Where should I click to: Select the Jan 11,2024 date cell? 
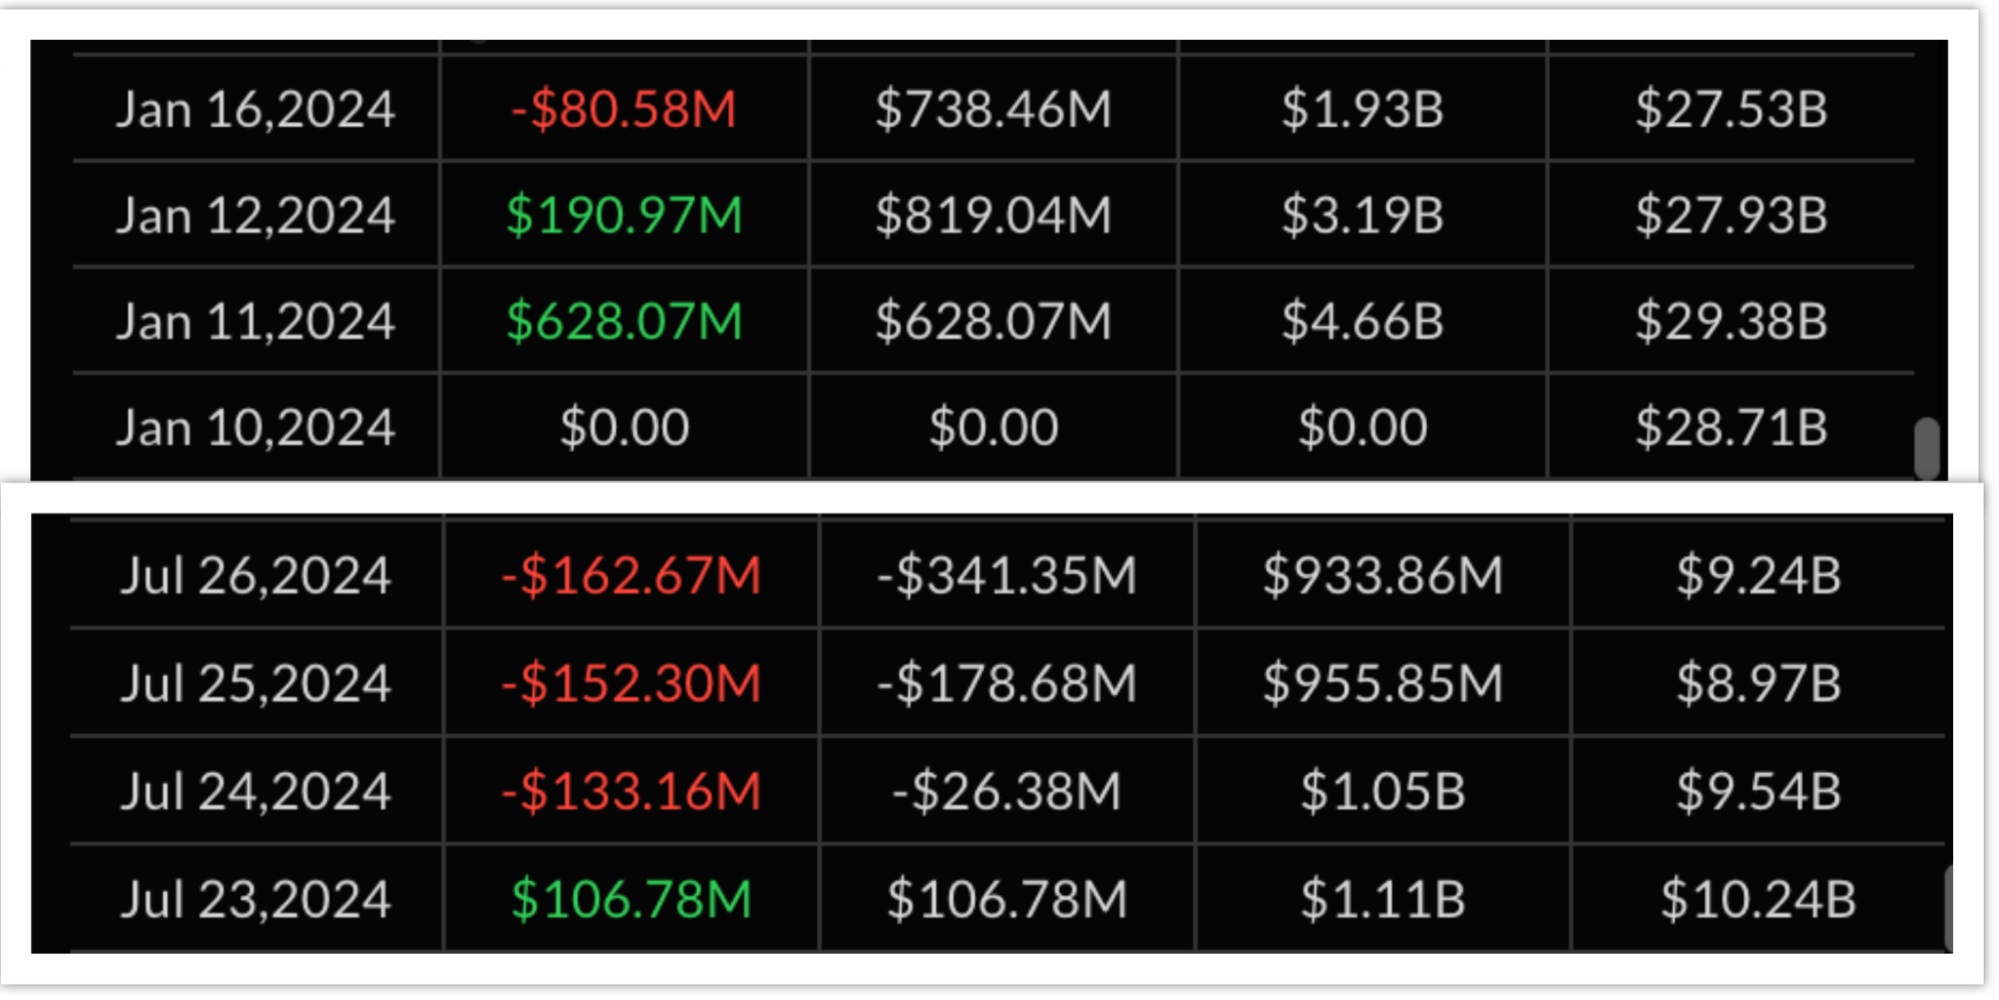[255, 321]
